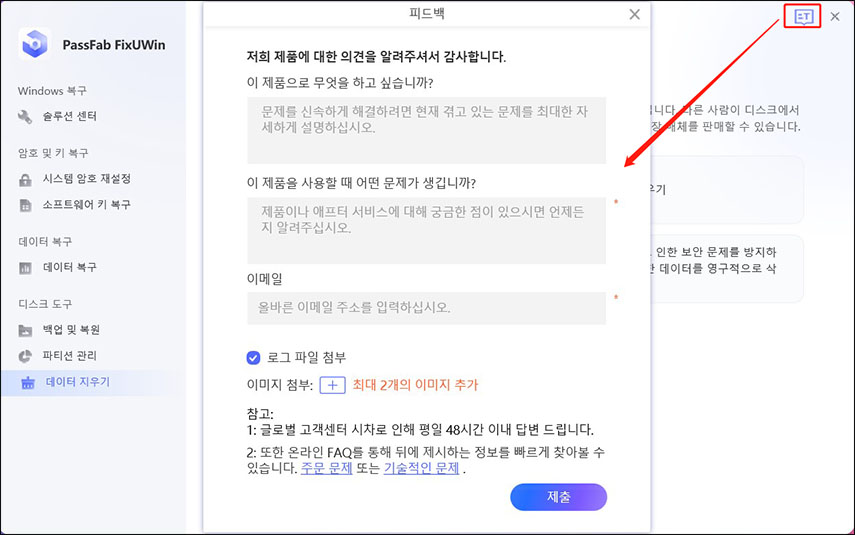Viewport: 855px width, 535px height.
Task: Click the Windows 복구 section heading
Action: point(52,91)
